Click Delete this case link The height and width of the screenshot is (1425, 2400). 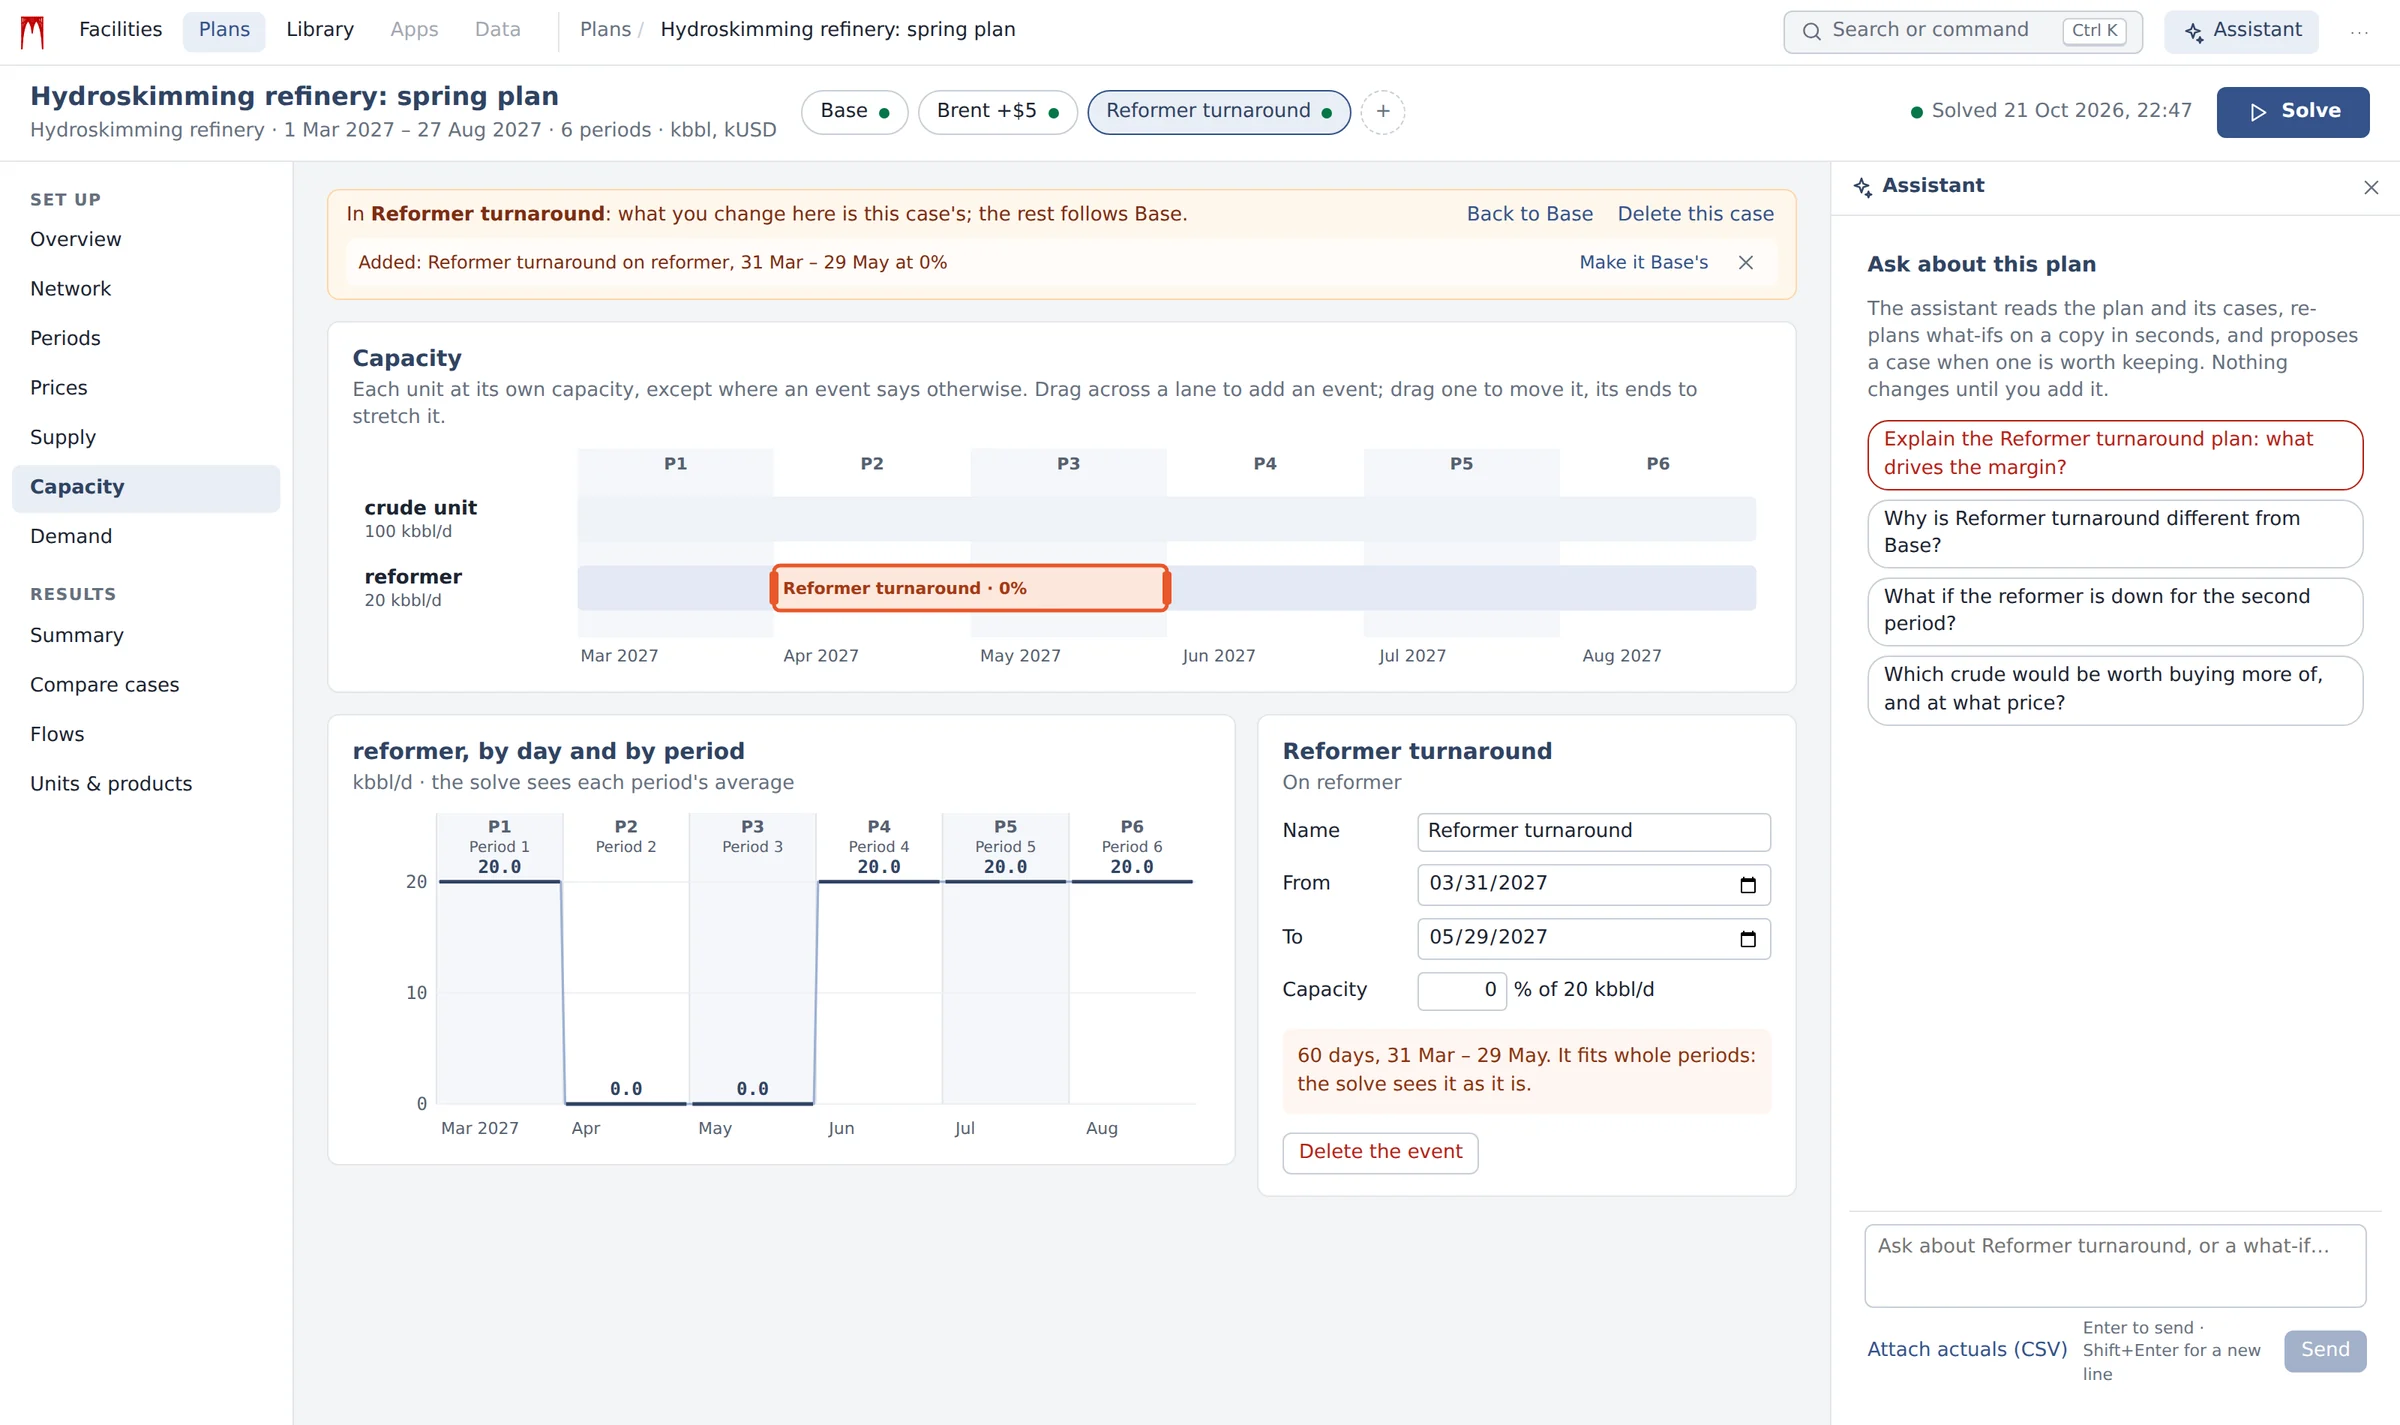pyautogui.click(x=1695, y=214)
